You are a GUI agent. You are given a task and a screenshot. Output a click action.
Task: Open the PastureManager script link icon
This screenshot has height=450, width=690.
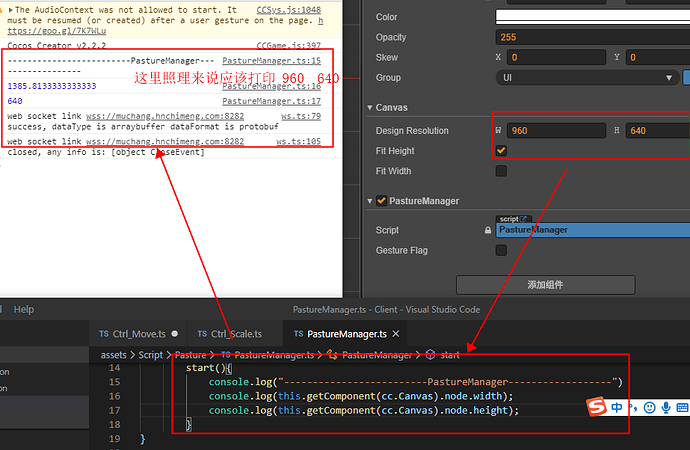tap(523, 219)
